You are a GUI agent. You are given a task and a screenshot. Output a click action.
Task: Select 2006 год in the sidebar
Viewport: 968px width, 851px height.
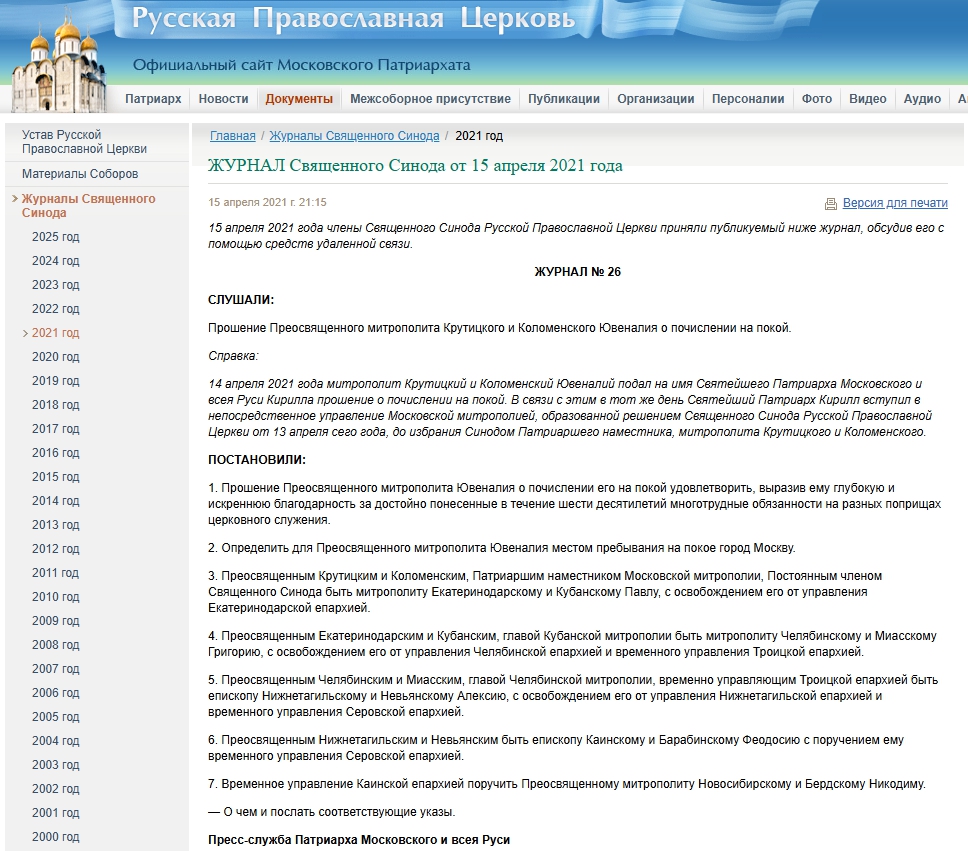56,693
